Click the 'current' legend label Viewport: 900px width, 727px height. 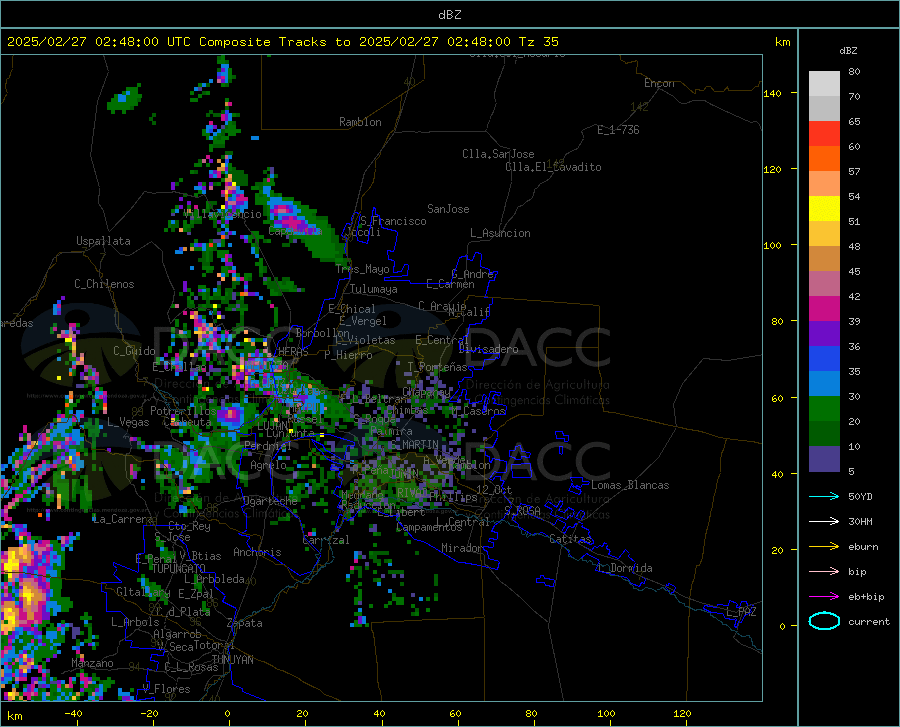(x=869, y=622)
